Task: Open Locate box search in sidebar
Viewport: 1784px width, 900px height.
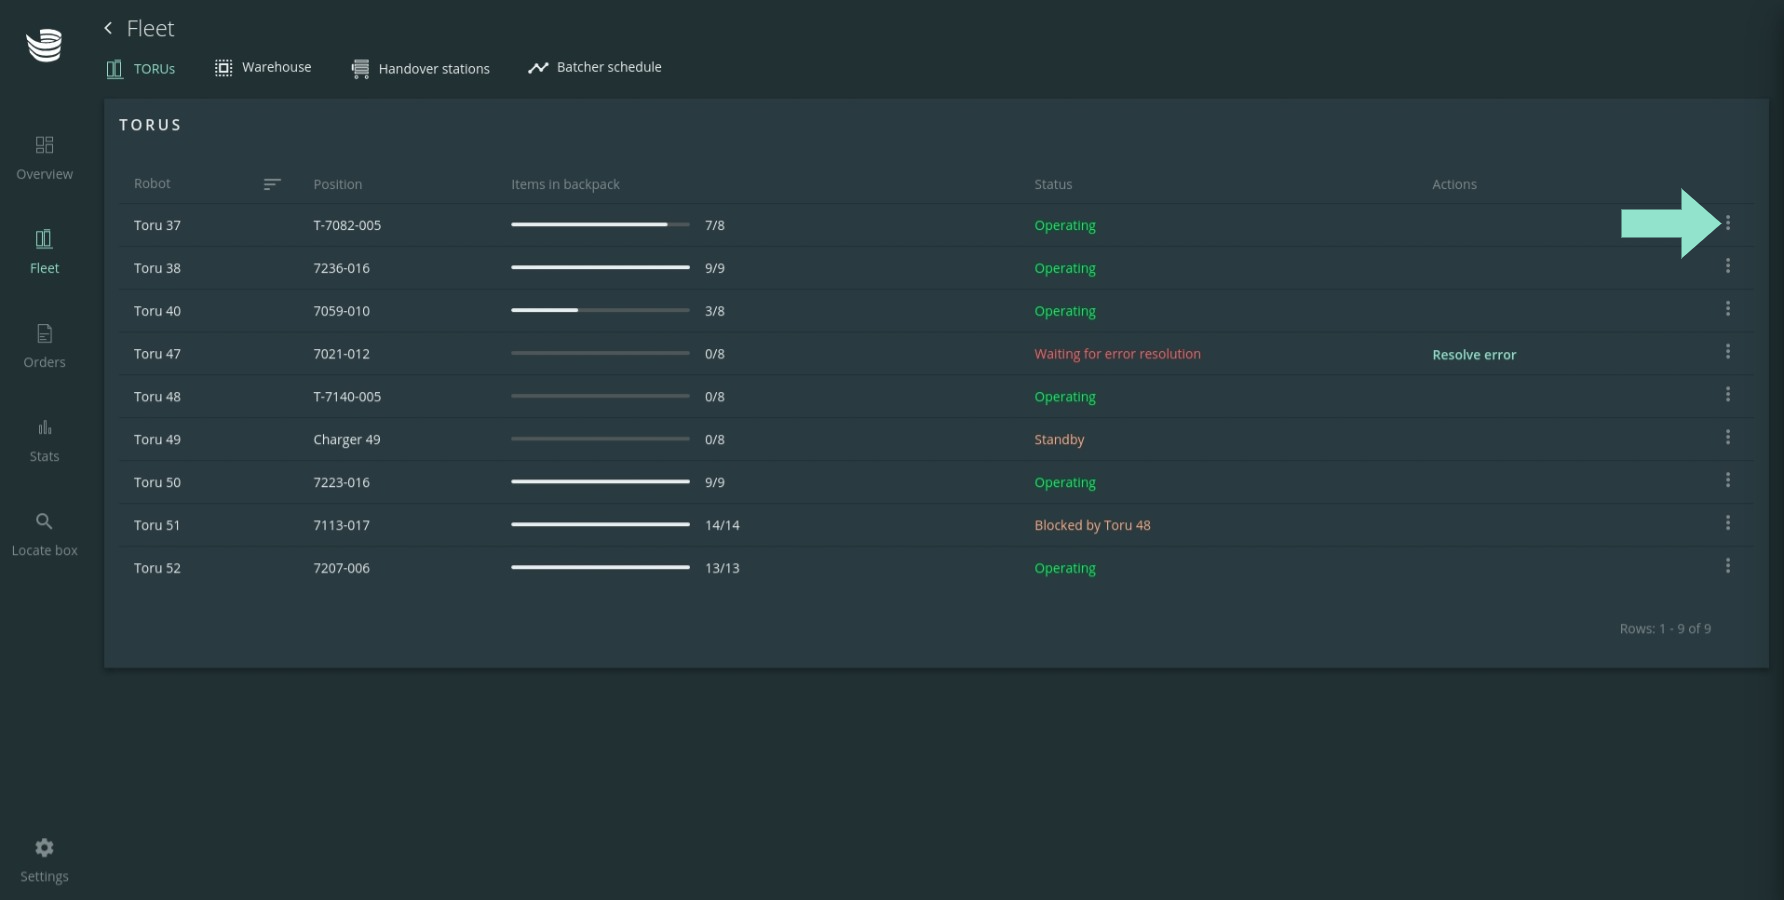Action: [x=44, y=533]
